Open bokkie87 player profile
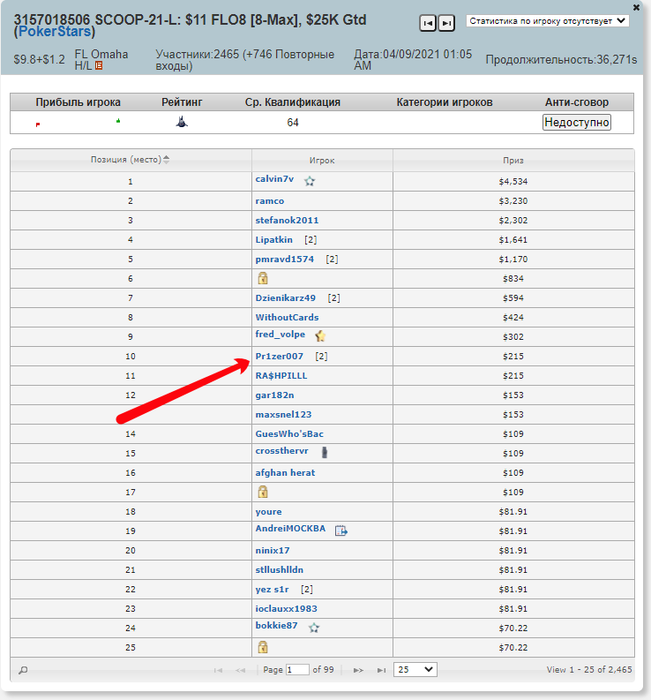This screenshot has width=651, height=700. [x=276, y=625]
